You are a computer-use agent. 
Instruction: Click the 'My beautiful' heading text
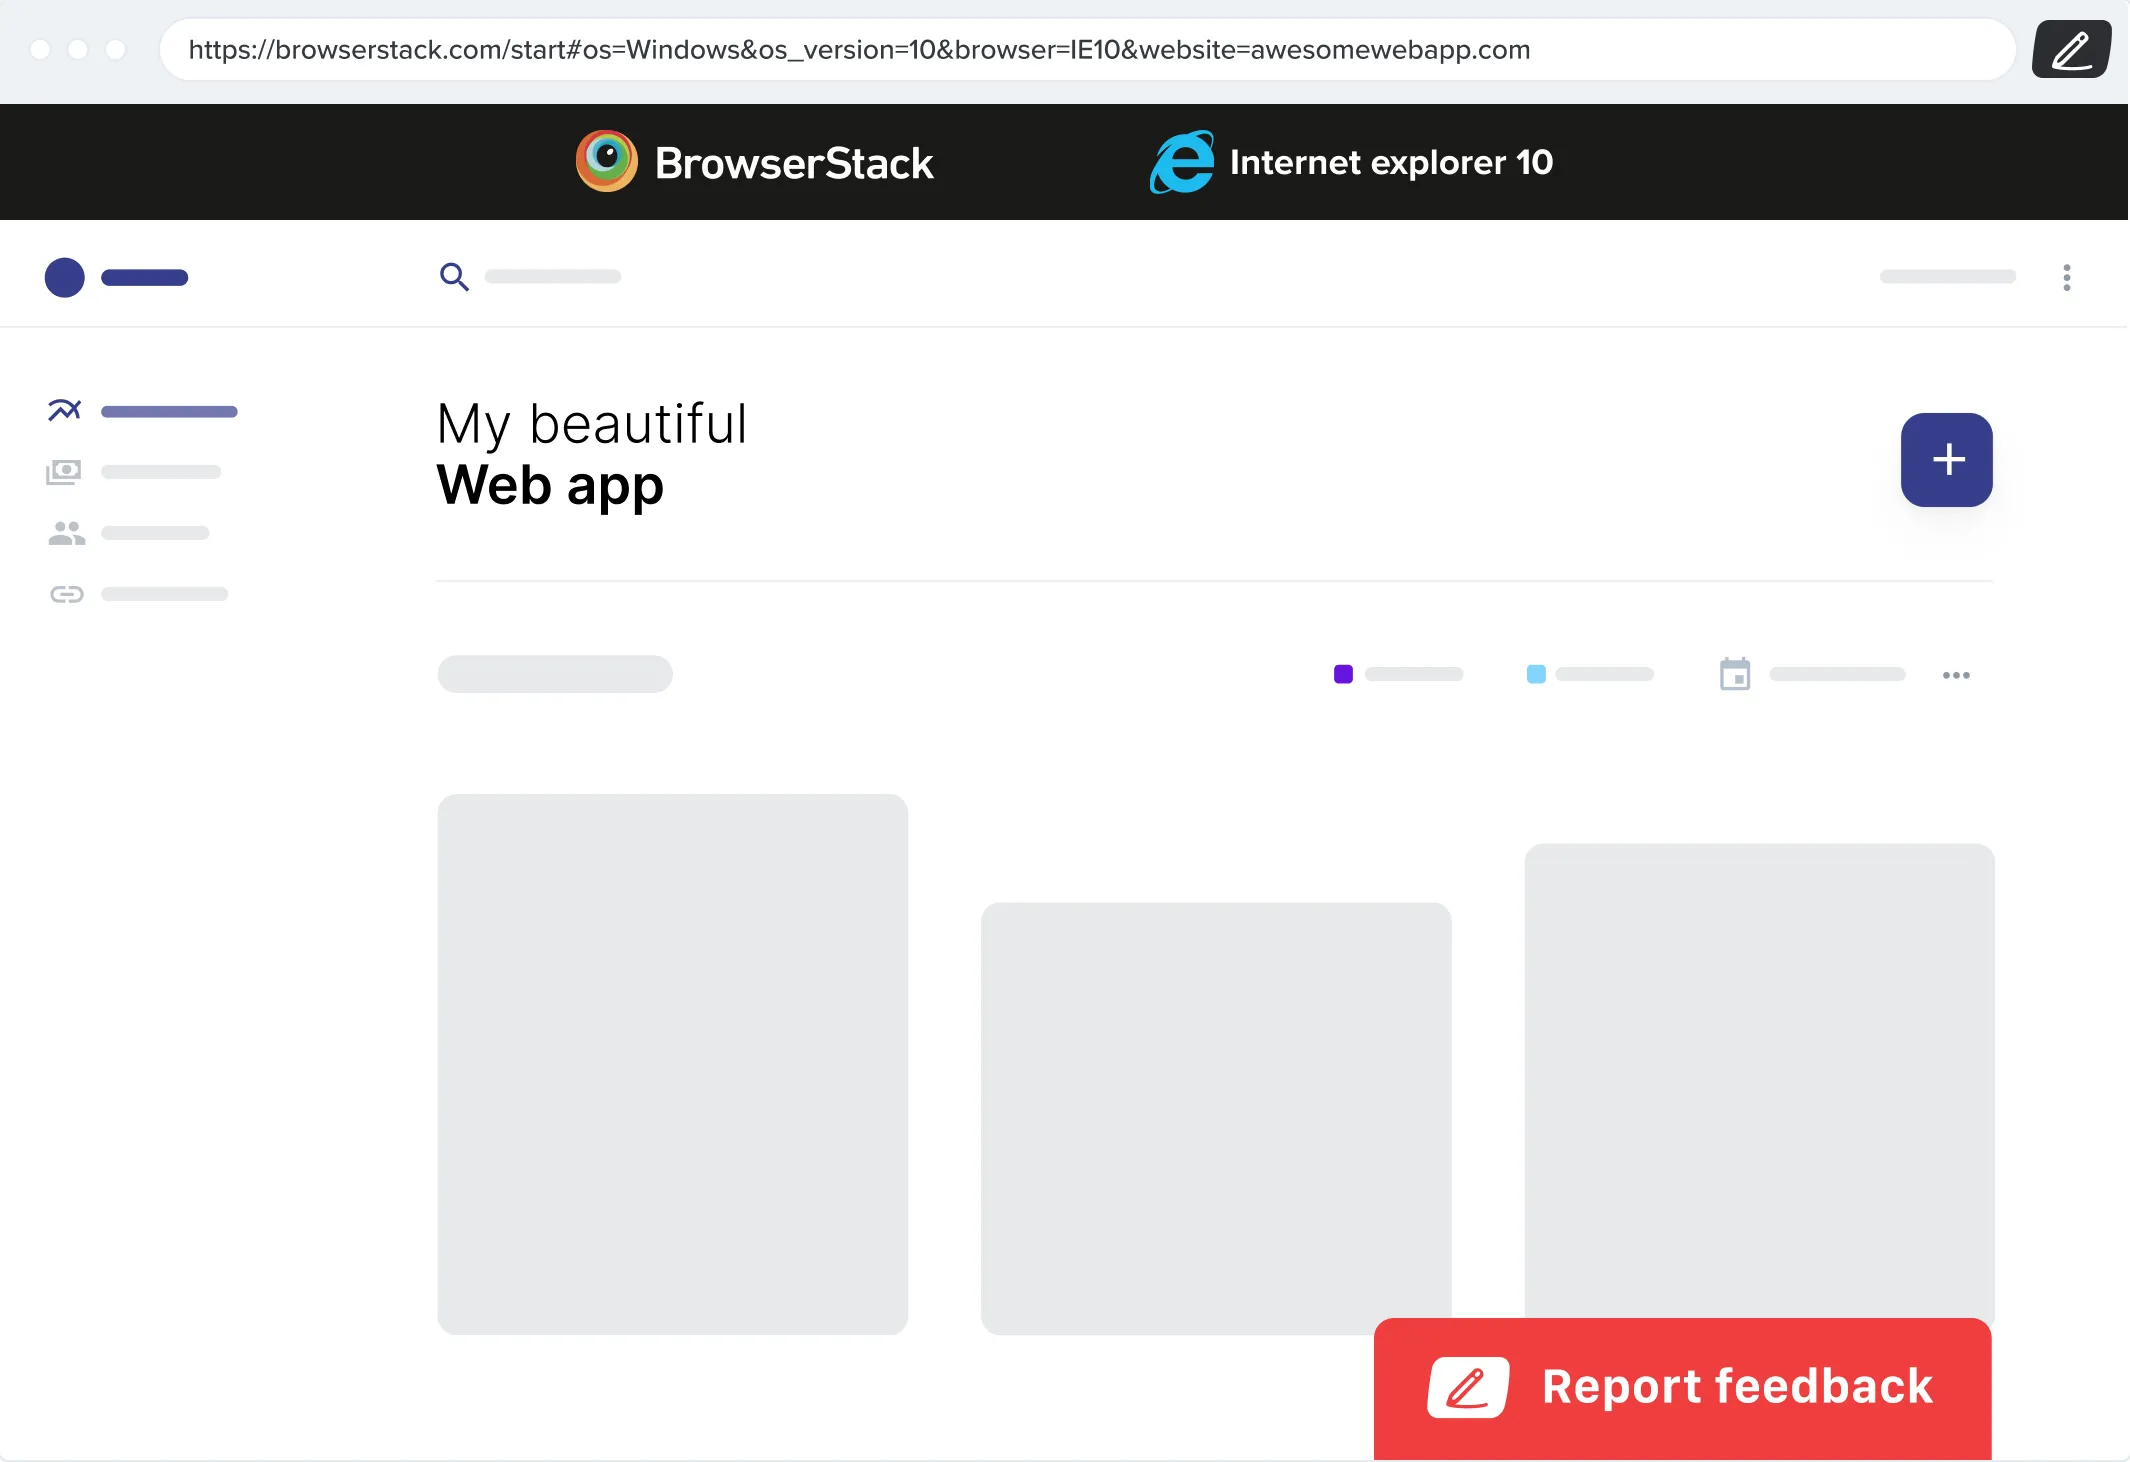coord(592,424)
